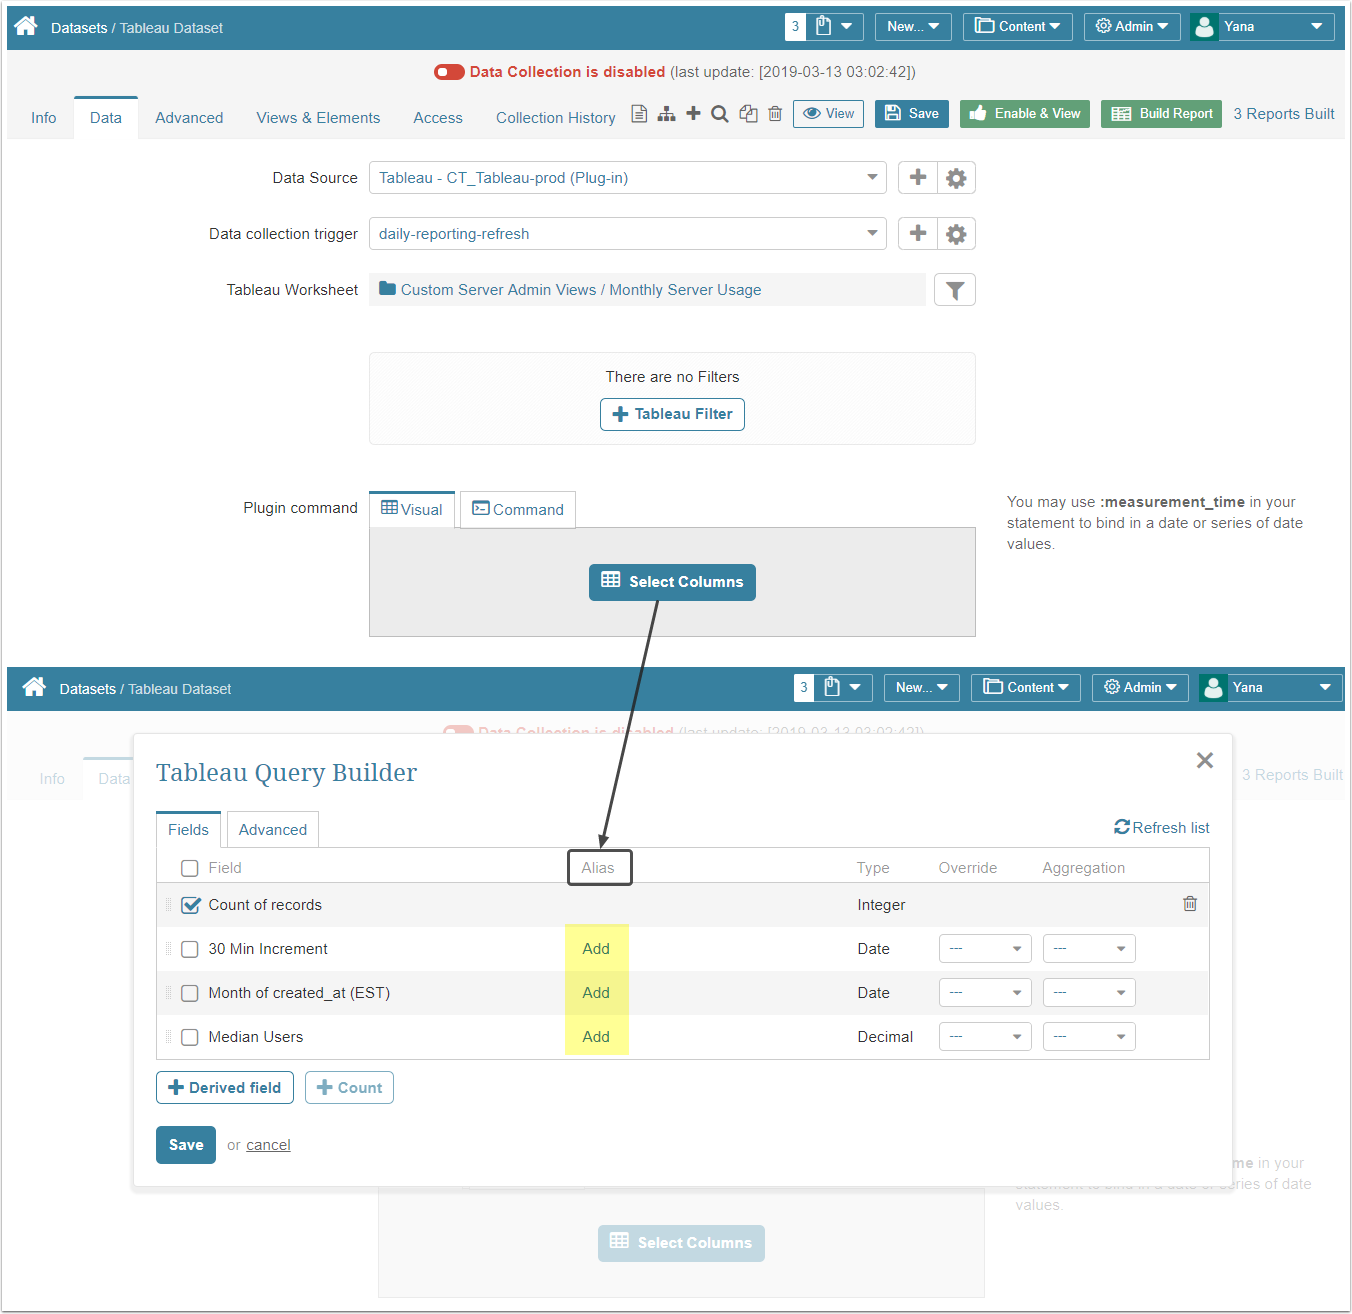The image size is (1352, 1314).
Task: Select the Visual plugin command tab
Action: 412,510
